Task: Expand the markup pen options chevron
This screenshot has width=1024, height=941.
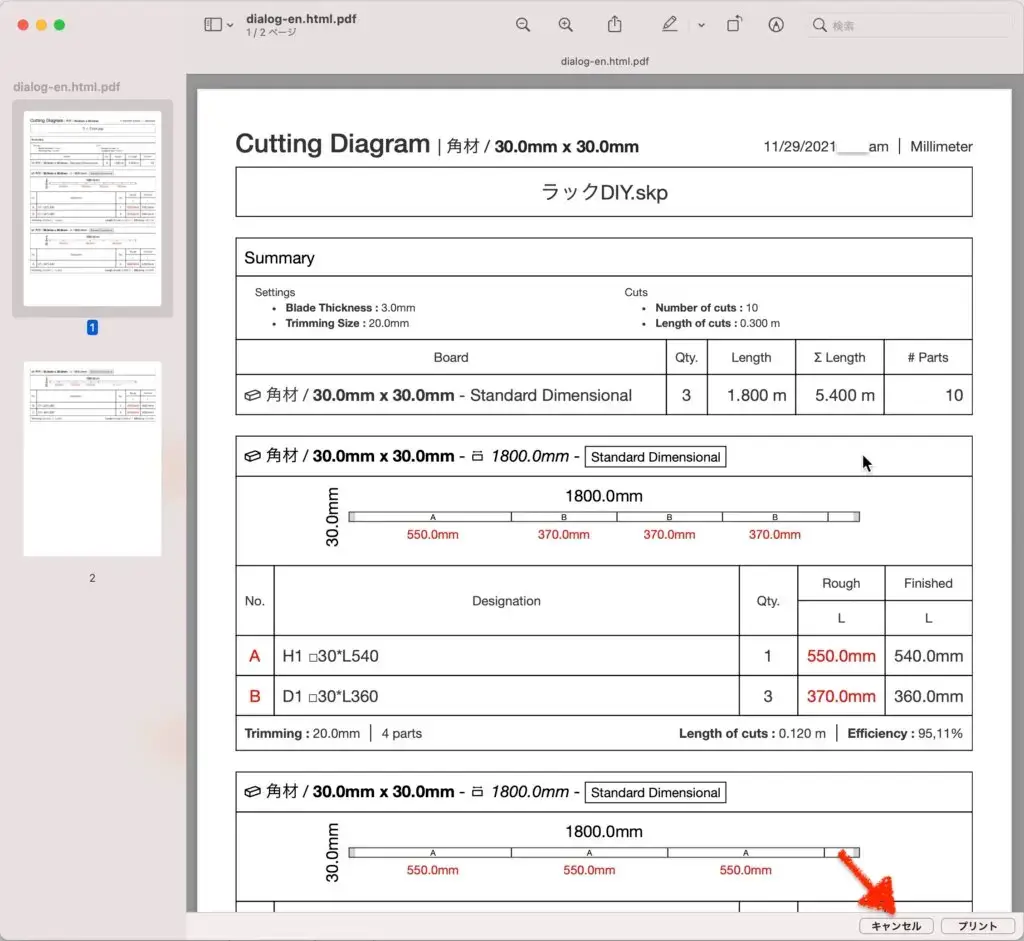Action: (x=701, y=25)
